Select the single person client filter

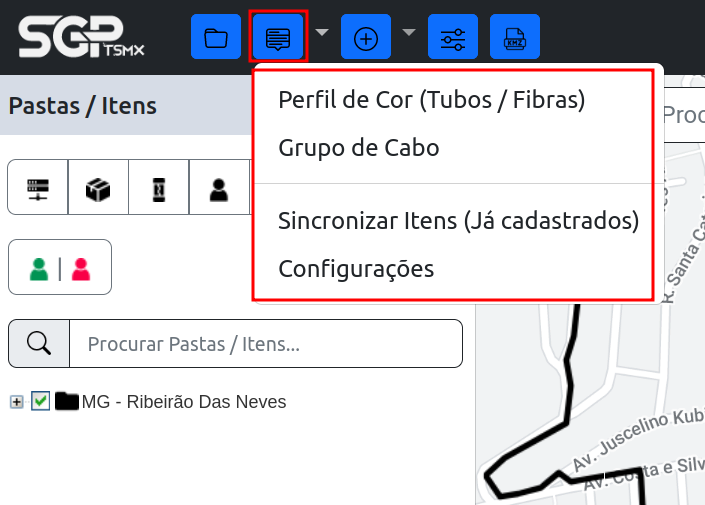click(x=219, y=187)
